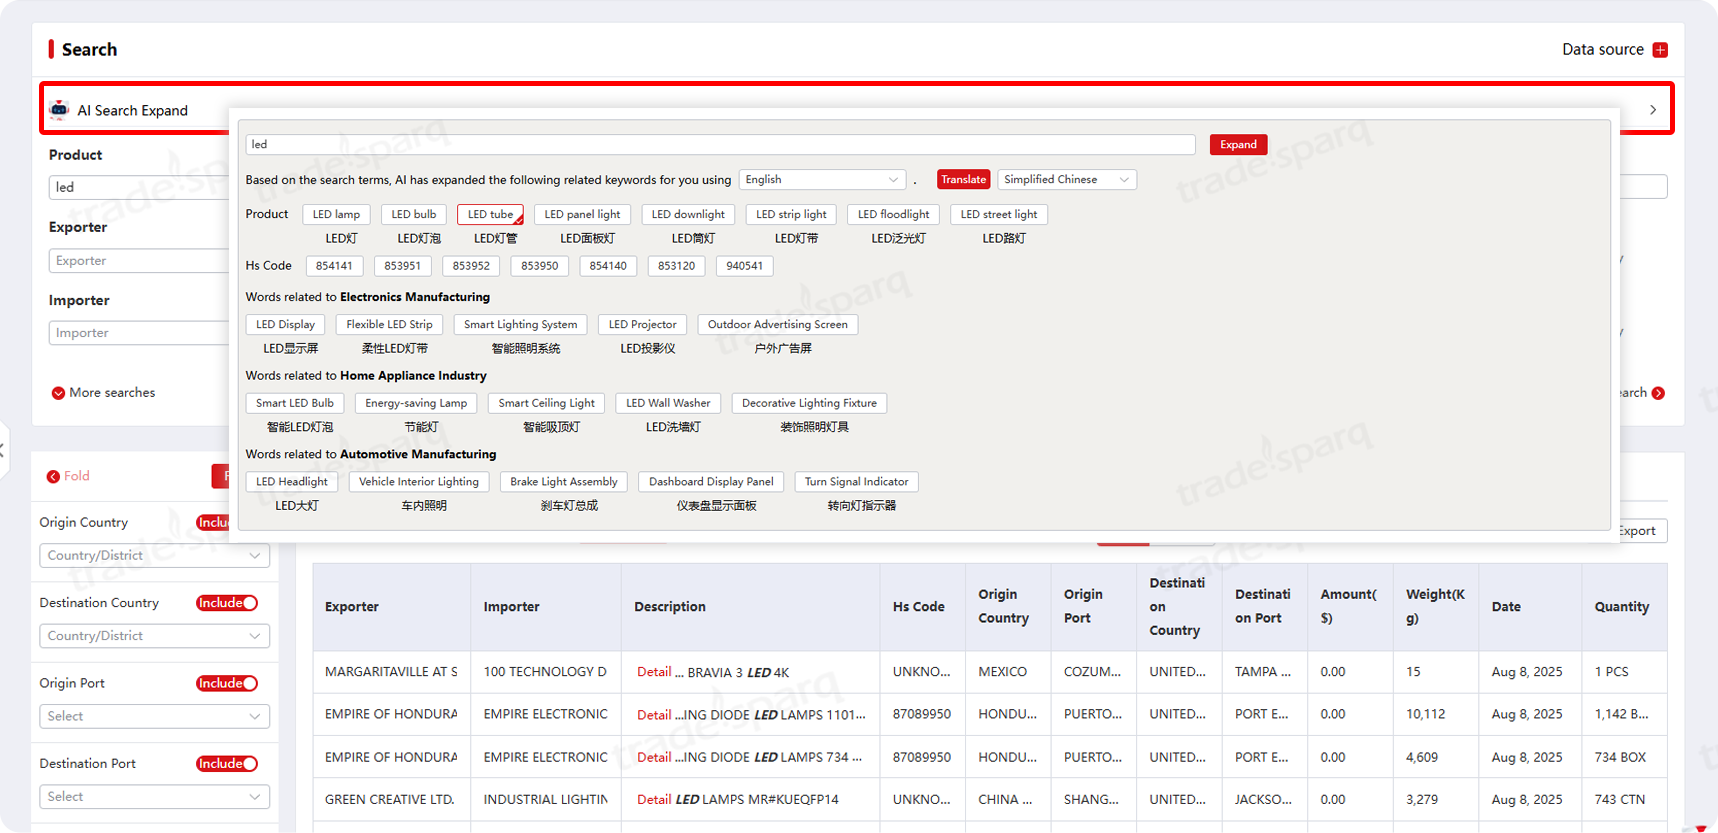Toggle the Destination Port Include switch
The image size is (1718, 833).
tap(227, 764)
